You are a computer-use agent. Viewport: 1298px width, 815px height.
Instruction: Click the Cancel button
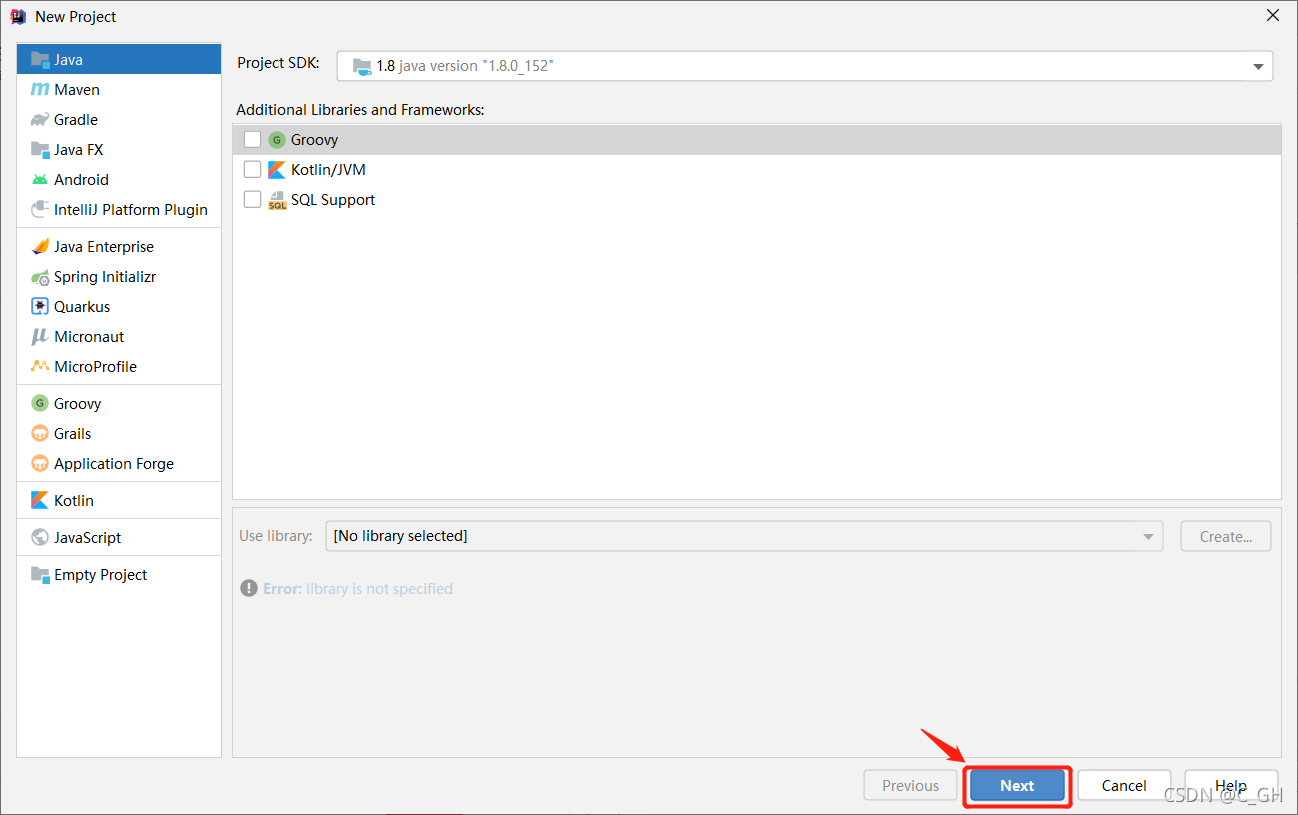click(x=1124, y=785)
